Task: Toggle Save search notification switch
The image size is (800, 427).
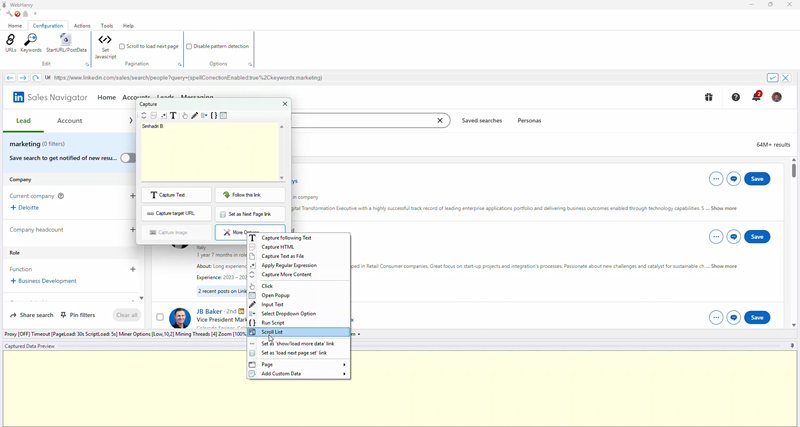Action: [128, 158]
